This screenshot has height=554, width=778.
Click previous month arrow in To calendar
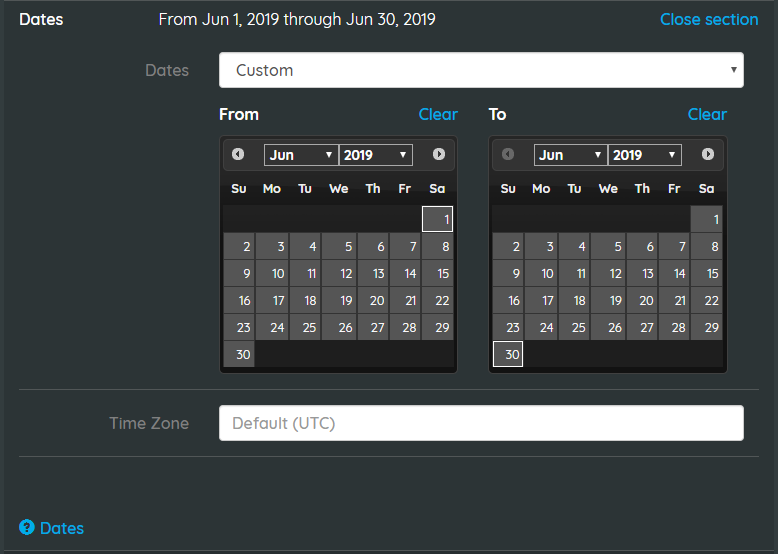[x=508, y=154]
